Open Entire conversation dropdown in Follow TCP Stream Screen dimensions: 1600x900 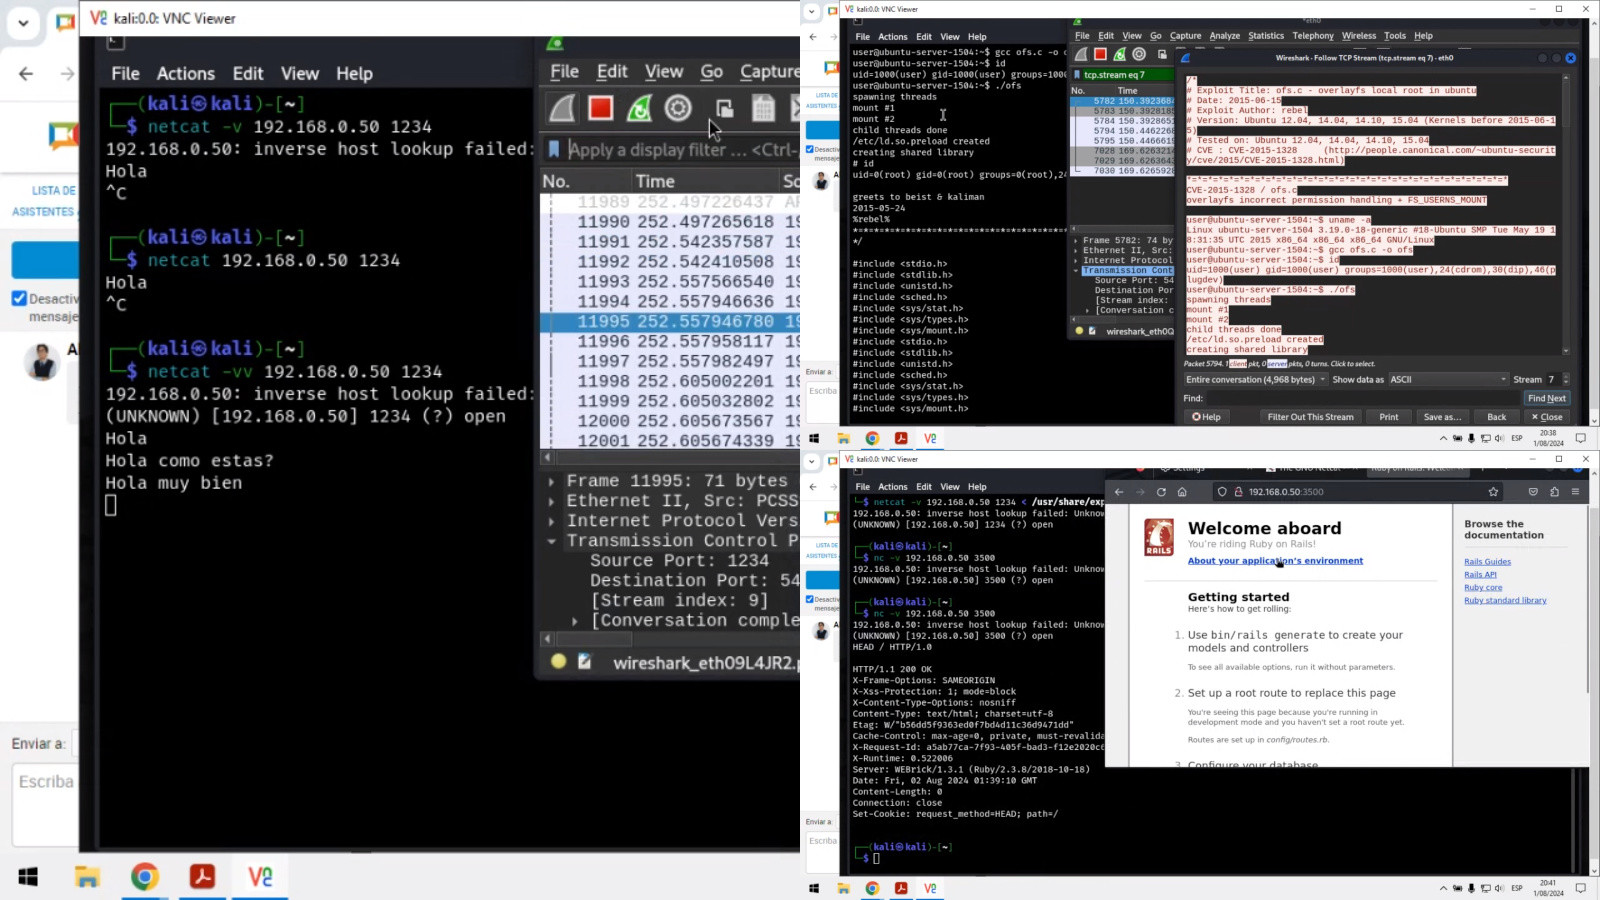click(1255, 380)
